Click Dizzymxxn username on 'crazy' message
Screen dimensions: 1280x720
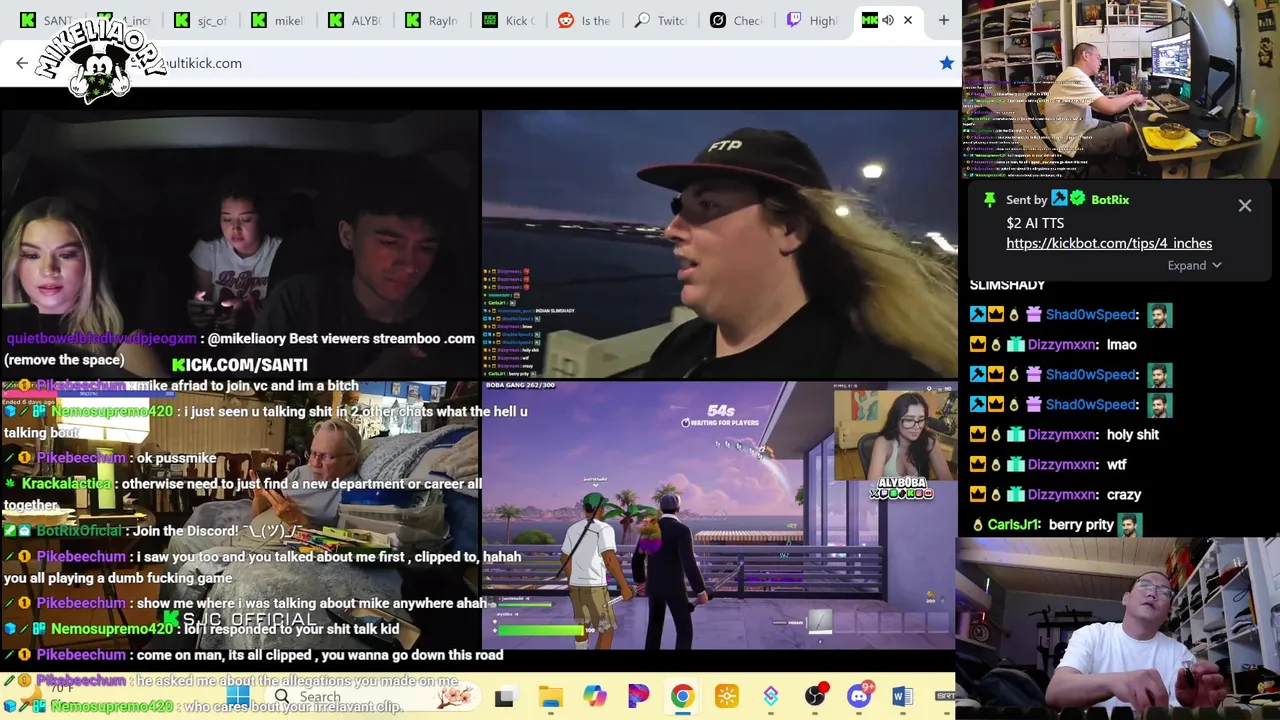[x=1062, y=494]
